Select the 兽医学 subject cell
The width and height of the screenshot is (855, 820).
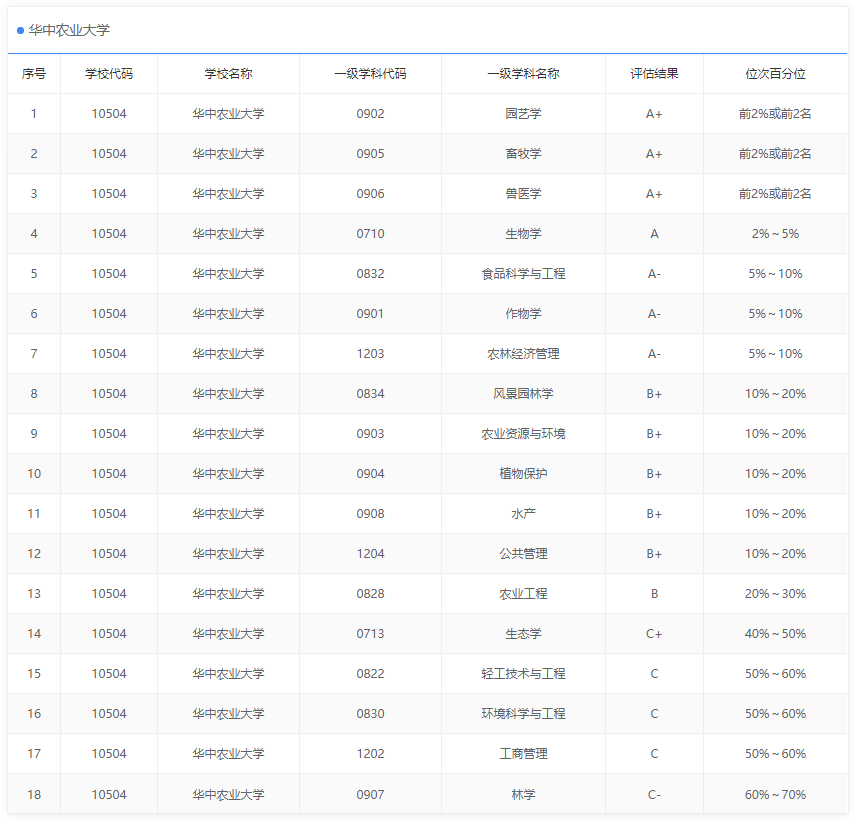[523, 194]
